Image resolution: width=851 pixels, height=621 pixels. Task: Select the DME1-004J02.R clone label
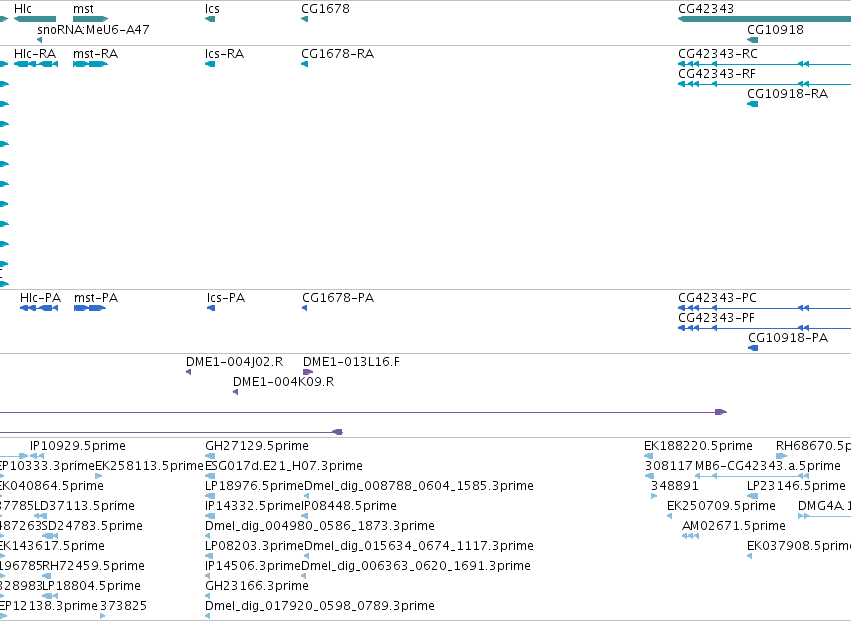coord(234,362)
